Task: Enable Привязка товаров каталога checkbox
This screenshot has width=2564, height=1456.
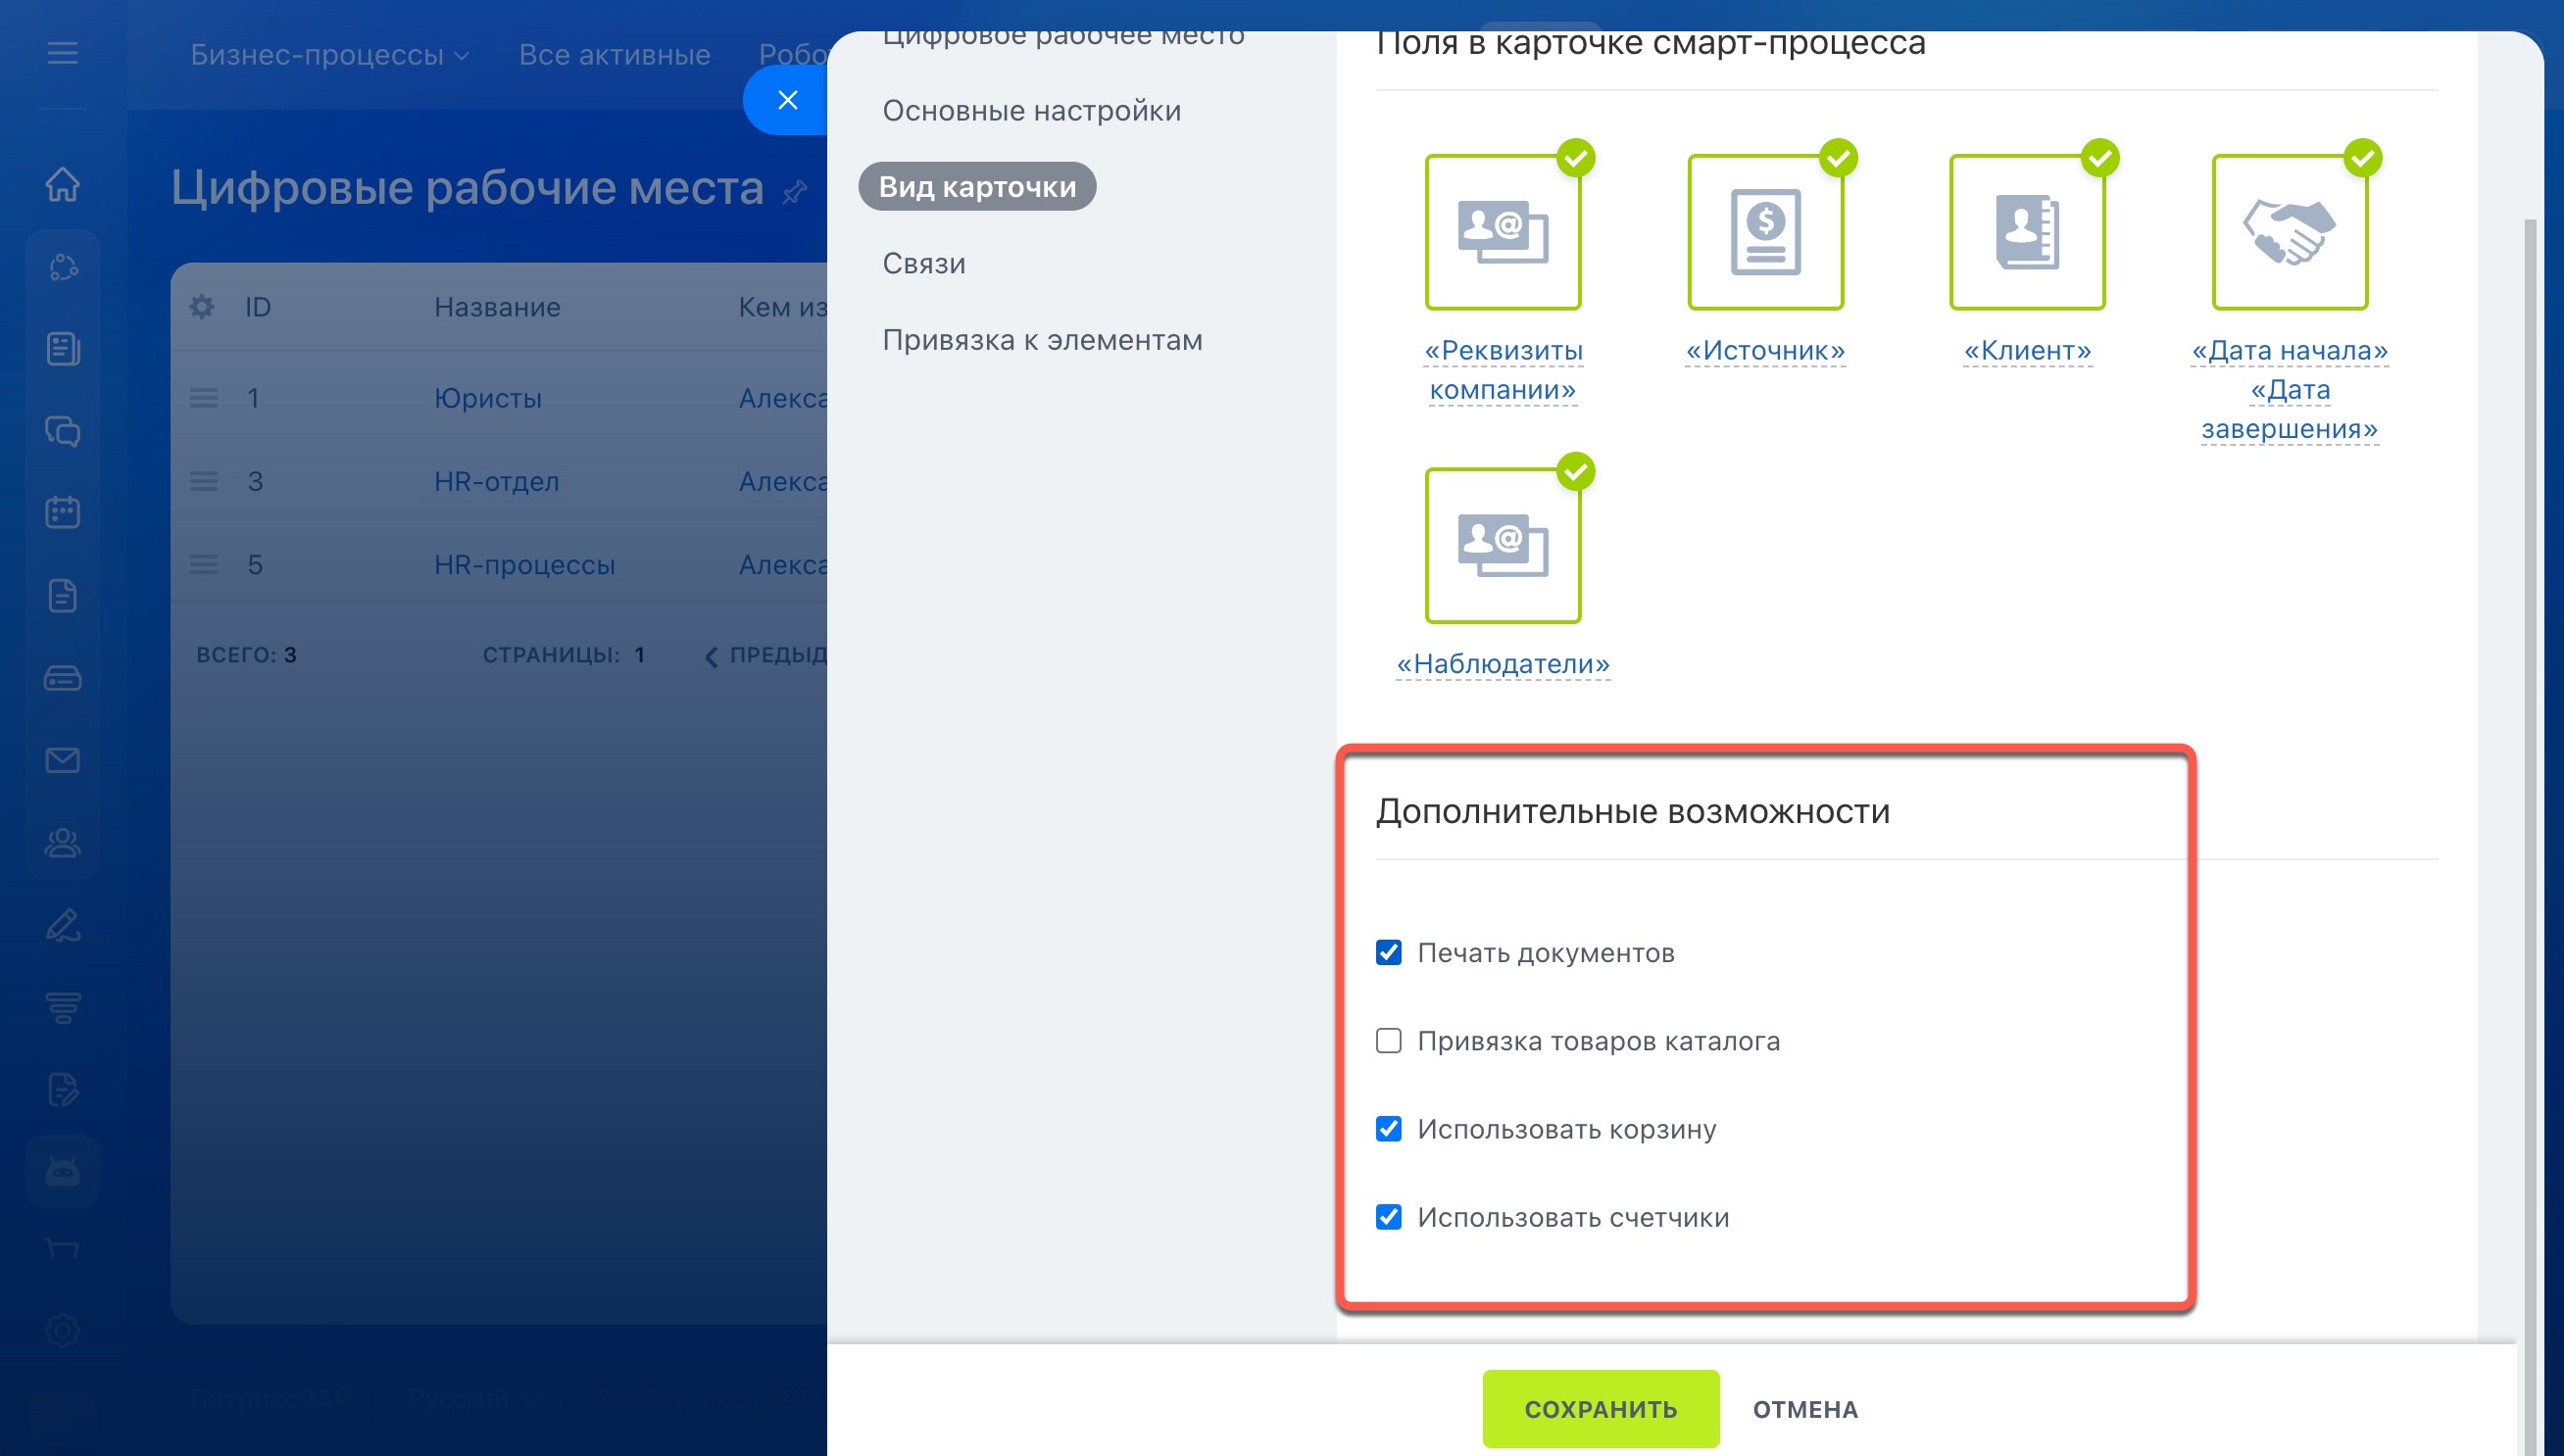Action: [x=1388, y=1040]
